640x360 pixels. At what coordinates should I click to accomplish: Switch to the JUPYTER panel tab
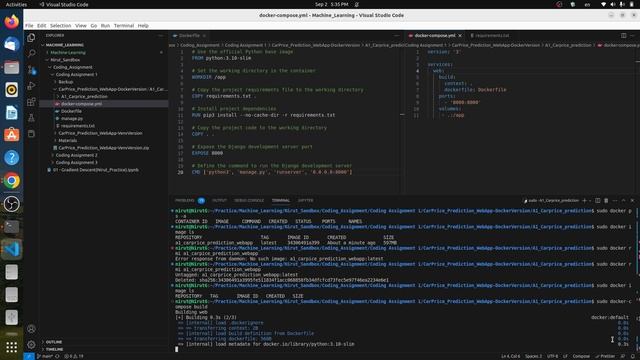tap(305, 200)
